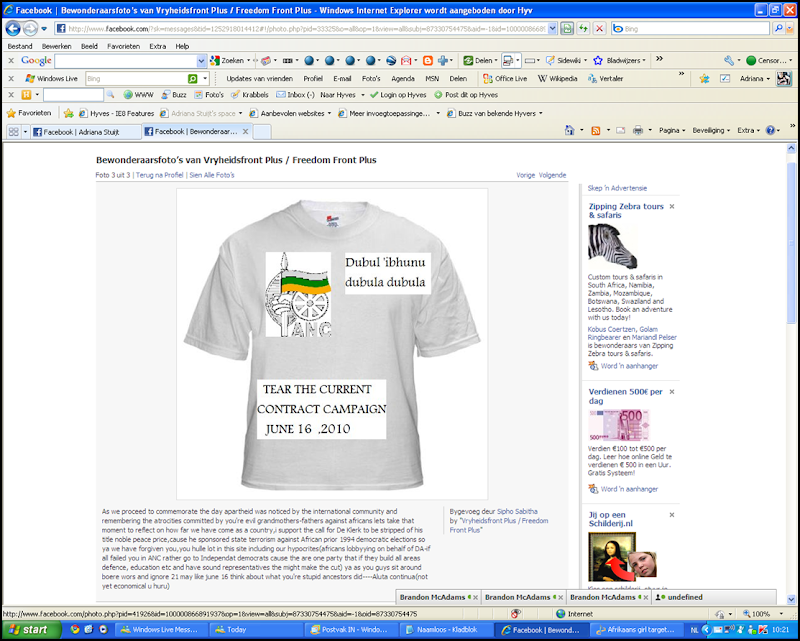This screenshot has width=800, height=641.
Task: Click the Blogger icon in Google toolbar
Action: [428, 61]
